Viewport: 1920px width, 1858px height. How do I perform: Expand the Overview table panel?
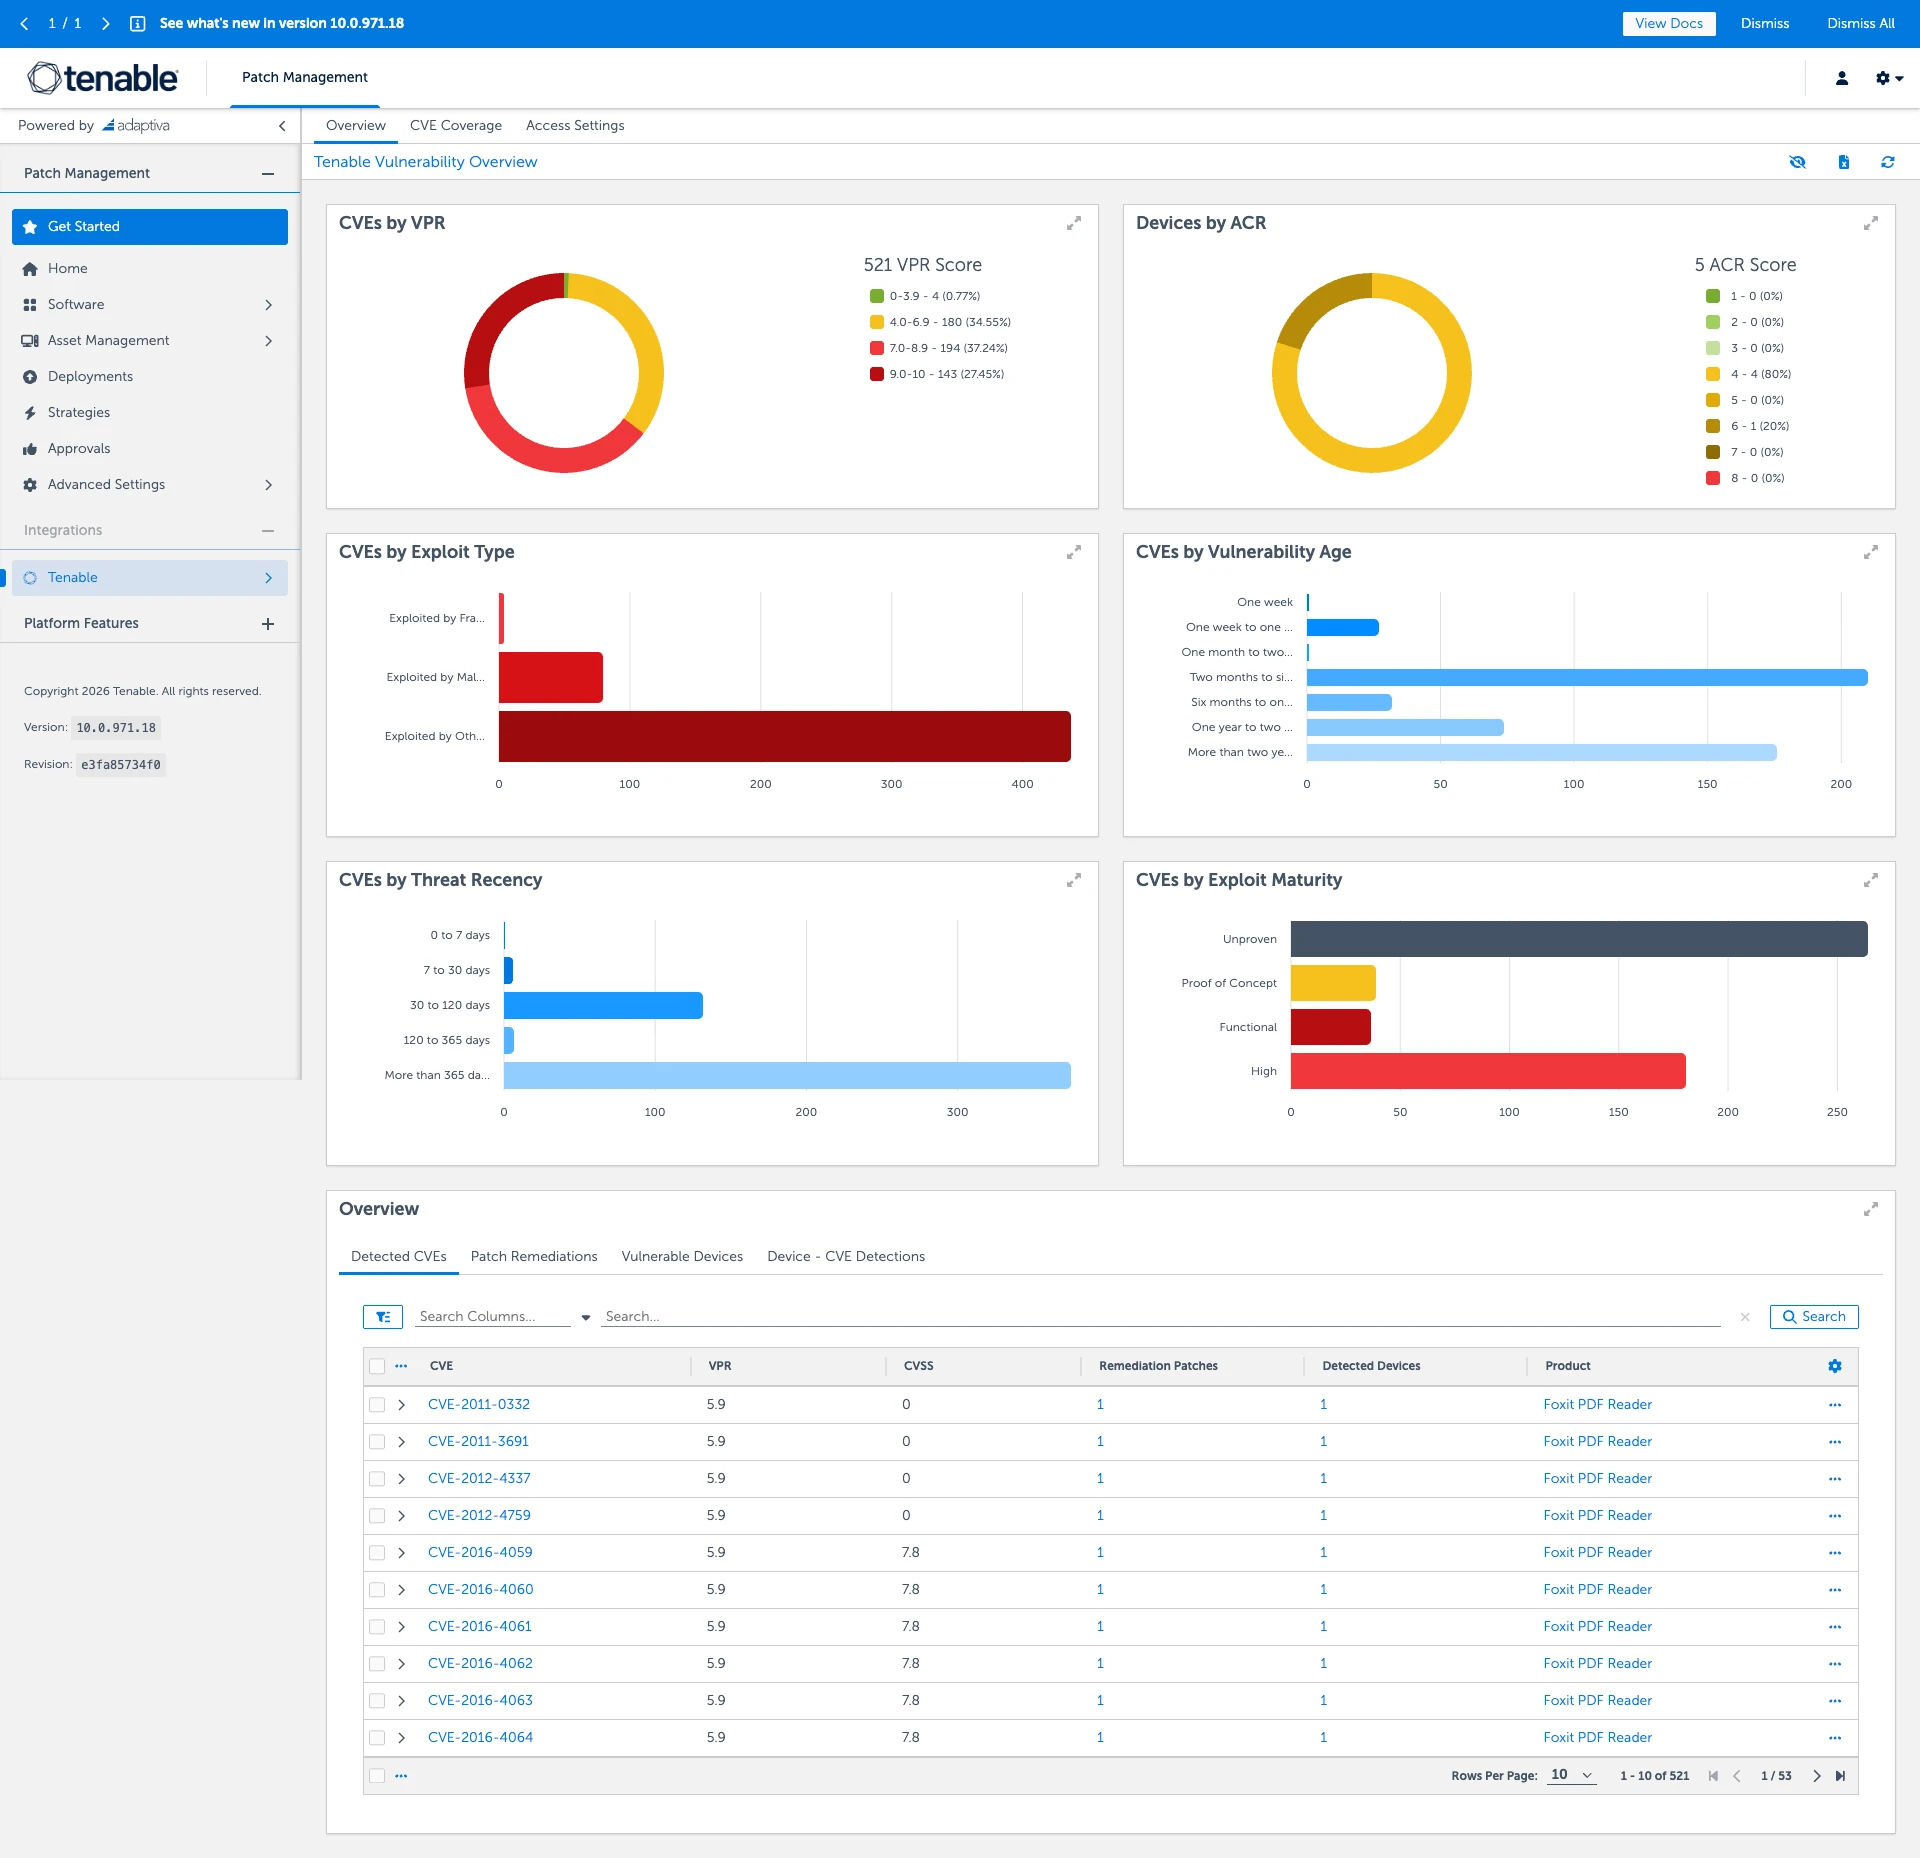1870,1210
